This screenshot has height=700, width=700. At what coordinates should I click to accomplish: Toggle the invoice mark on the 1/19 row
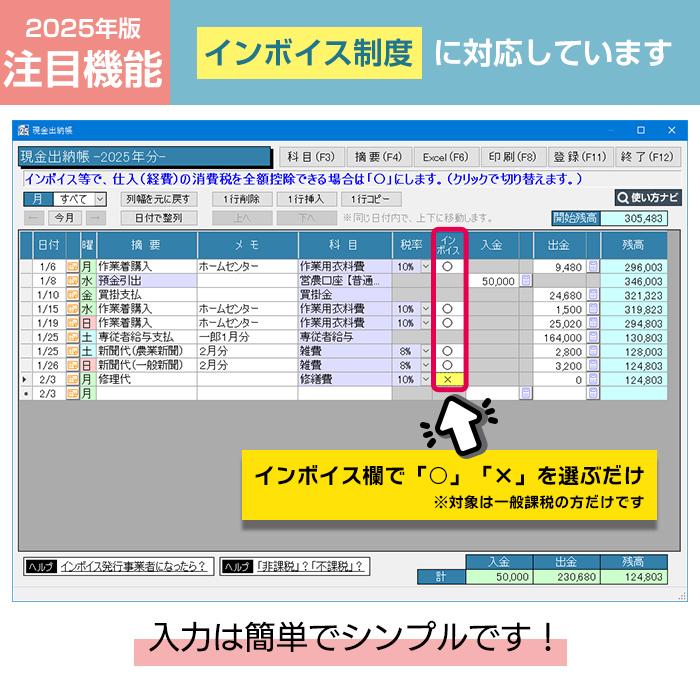point(447,323)
